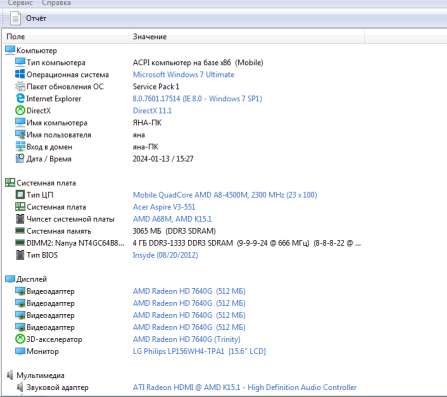Click the Тип компьютера row icon
The height and width of the screenshot is (397, 447).
pyautogui.click(x=20, y=62)
